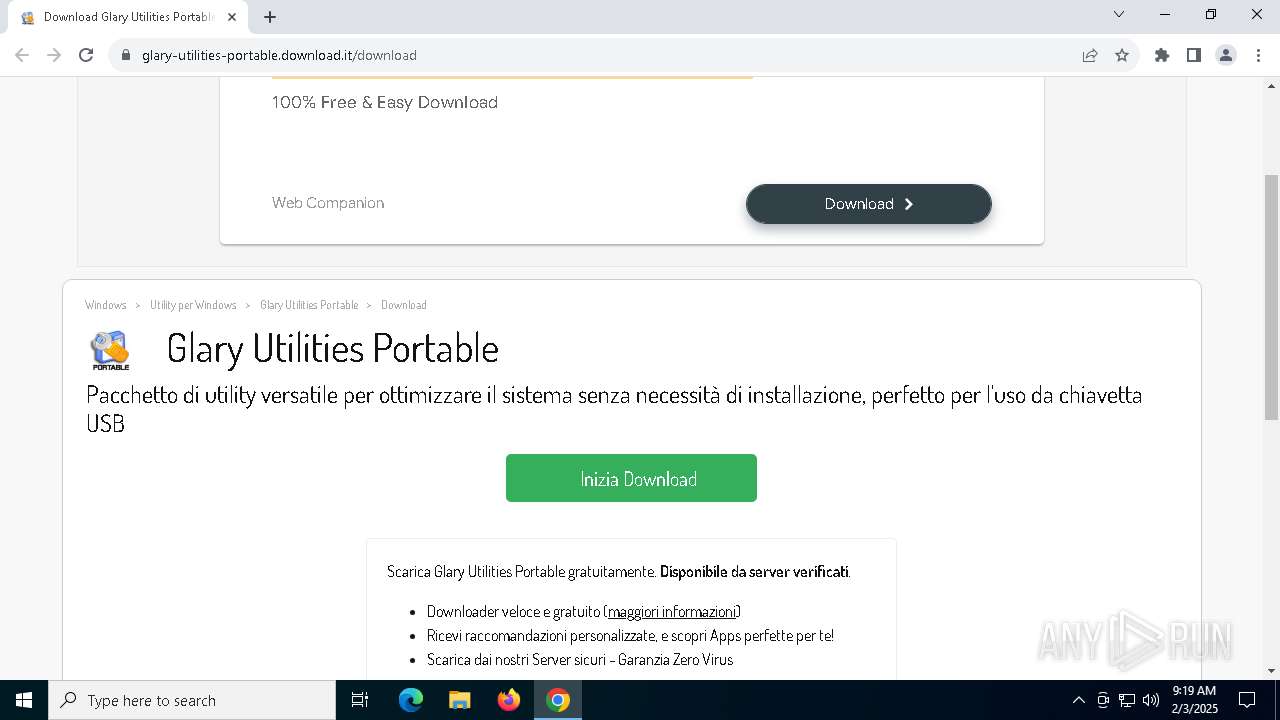Click the Chrome taskbar icon
This screenshot has height=720, width=1280.
click(x=558, y=700)
